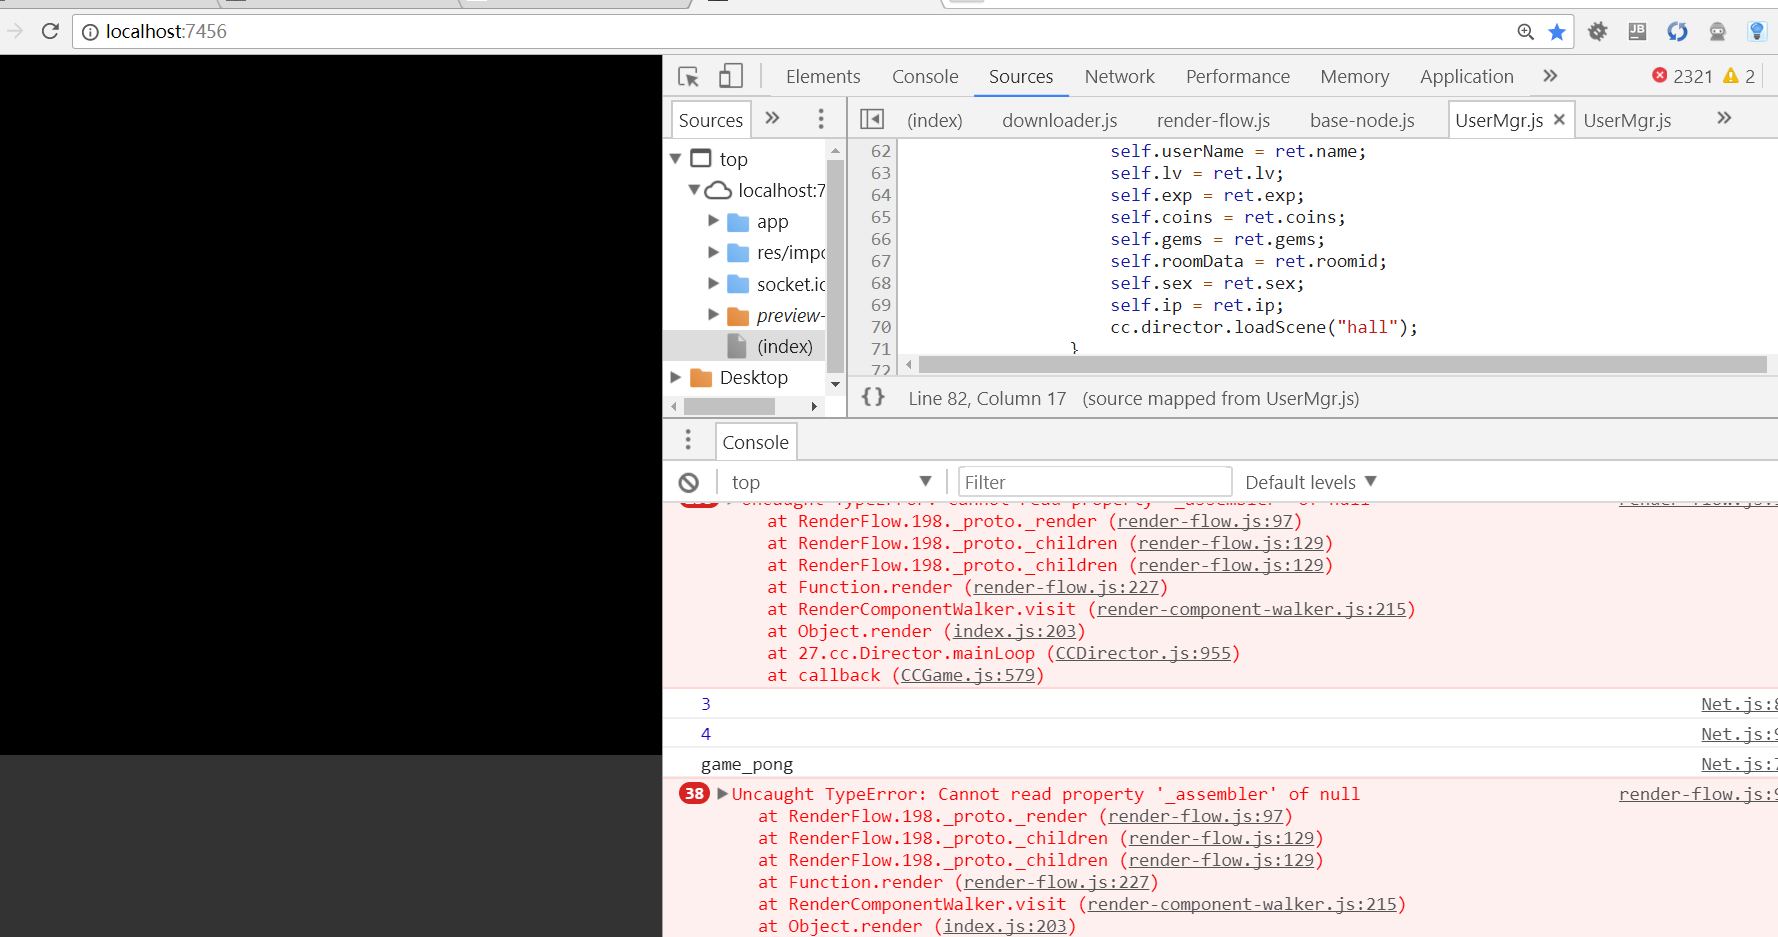This screenshot has width=1778, height=937.
Task: Show more navigator tabs chevron
Action: pos(772,118)
